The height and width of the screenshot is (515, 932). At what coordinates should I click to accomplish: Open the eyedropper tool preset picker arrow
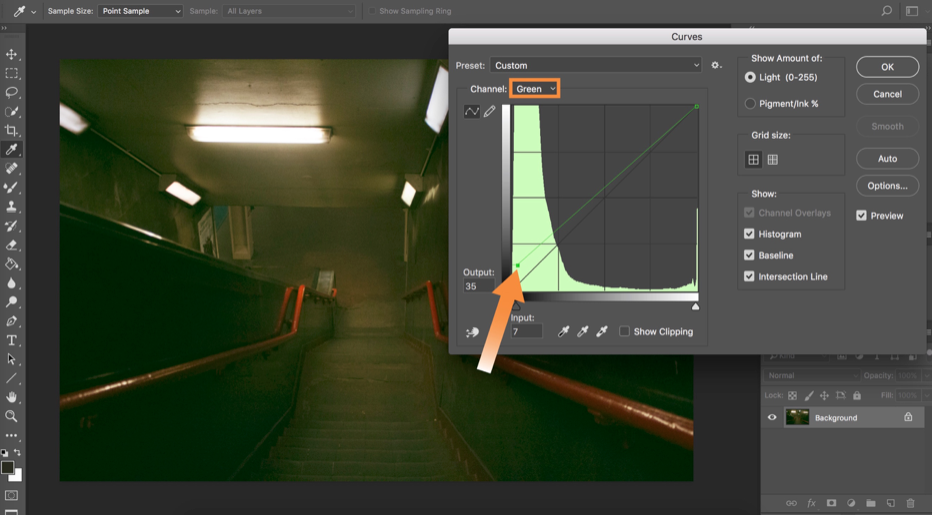33,11
